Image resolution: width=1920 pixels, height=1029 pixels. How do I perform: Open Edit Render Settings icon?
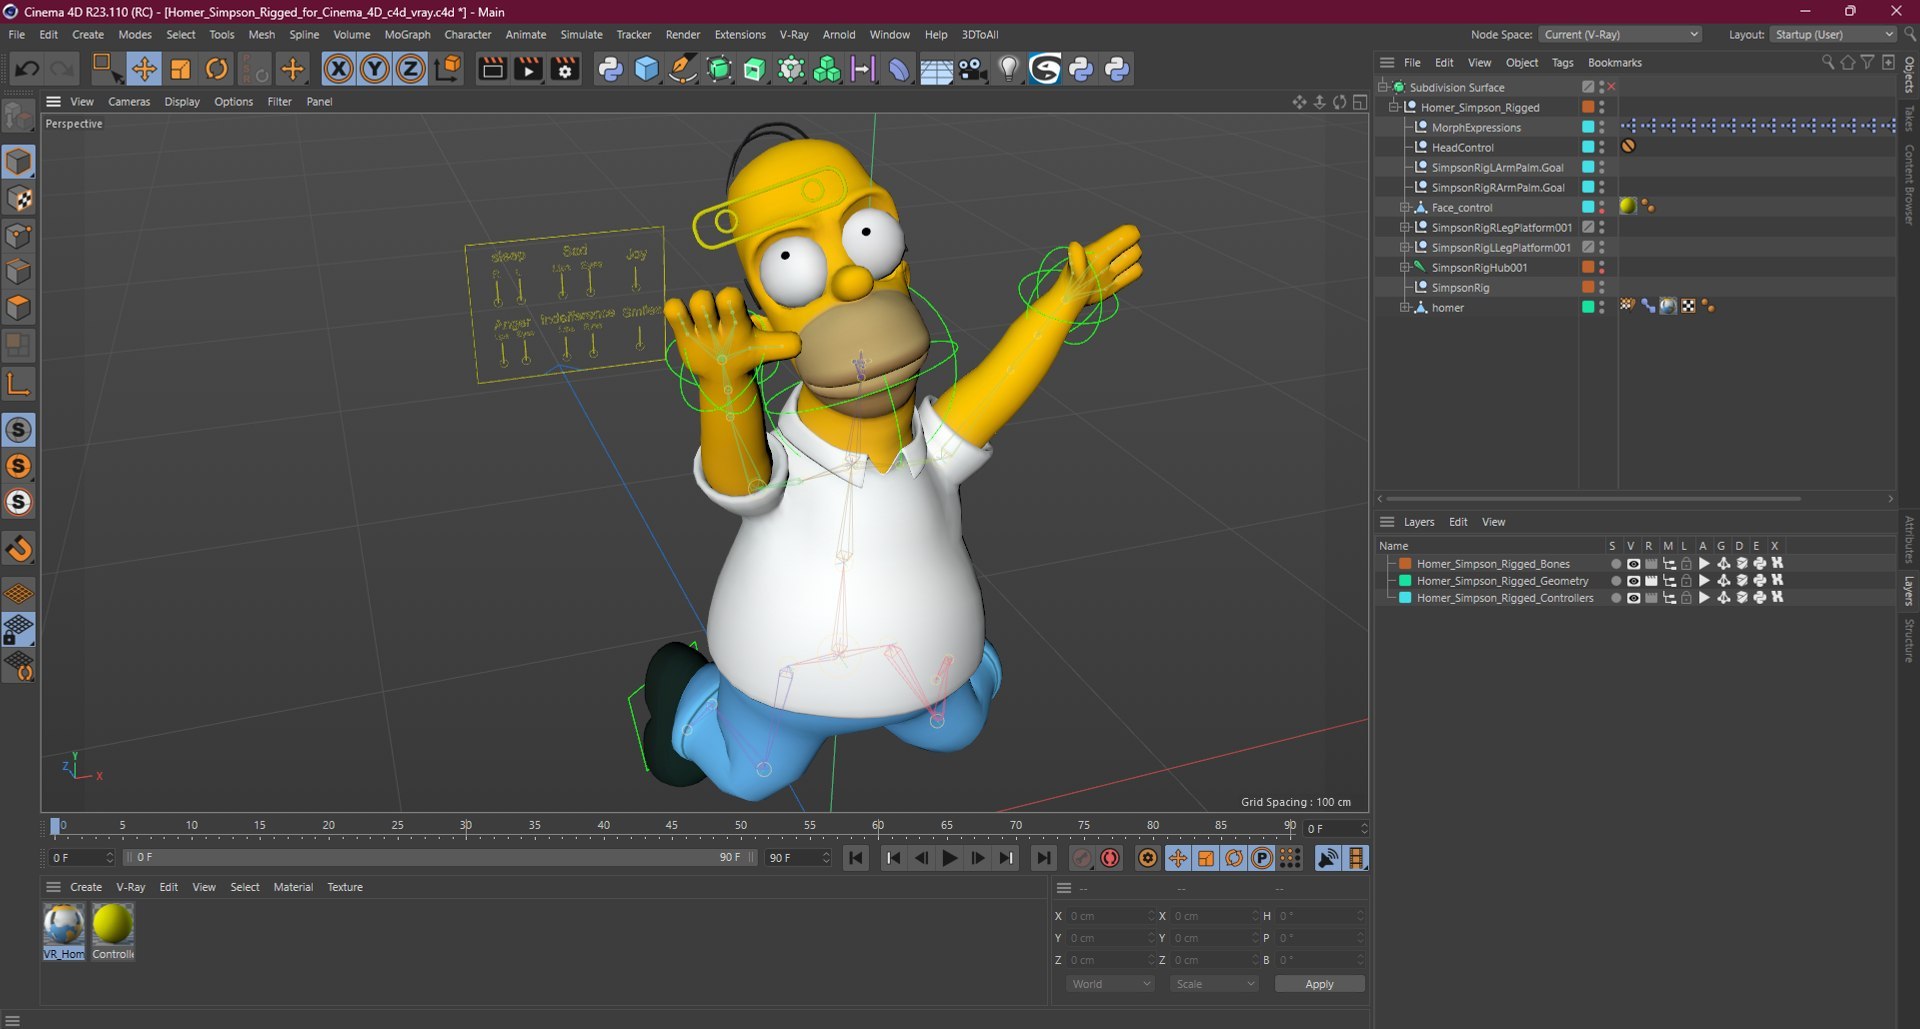(565, 69)
